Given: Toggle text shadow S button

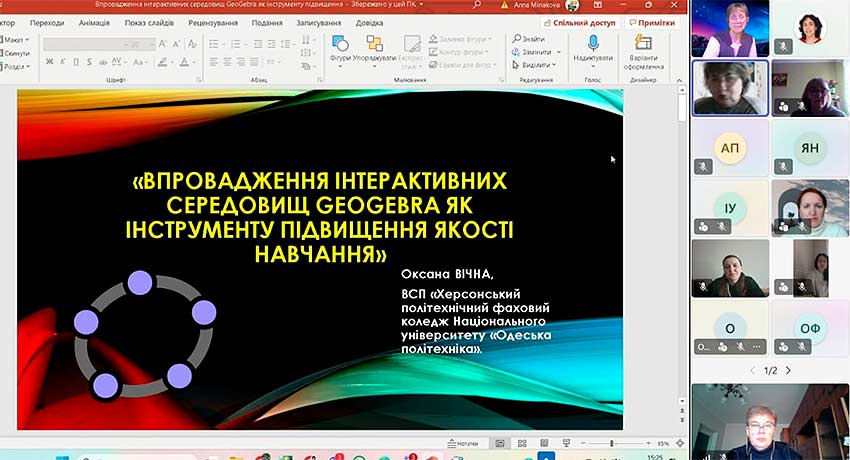Looking at the screenshot, I should [89, 62].
